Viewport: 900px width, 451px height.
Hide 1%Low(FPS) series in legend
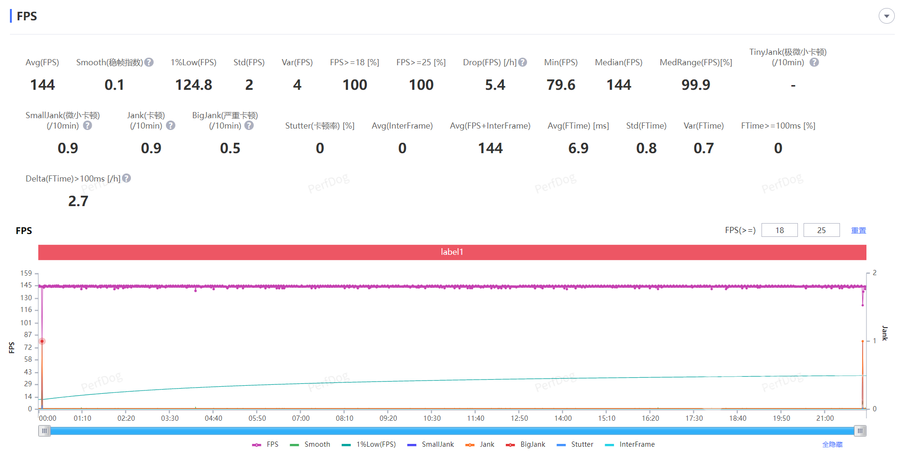(x=368, y=444)
